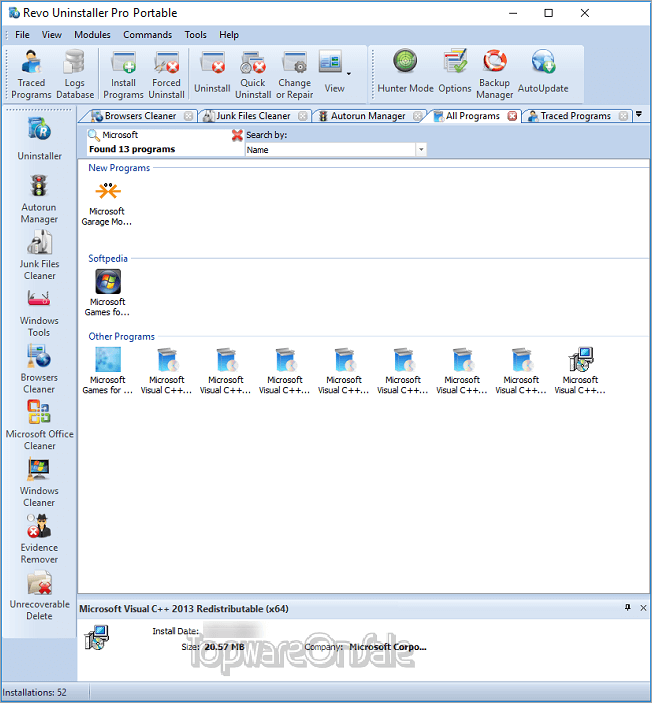This screenshot has width=652, height=703.
Task: Close the Junk Files Cleaner tab
Action: pyautogui.click(x=303, y=116)
